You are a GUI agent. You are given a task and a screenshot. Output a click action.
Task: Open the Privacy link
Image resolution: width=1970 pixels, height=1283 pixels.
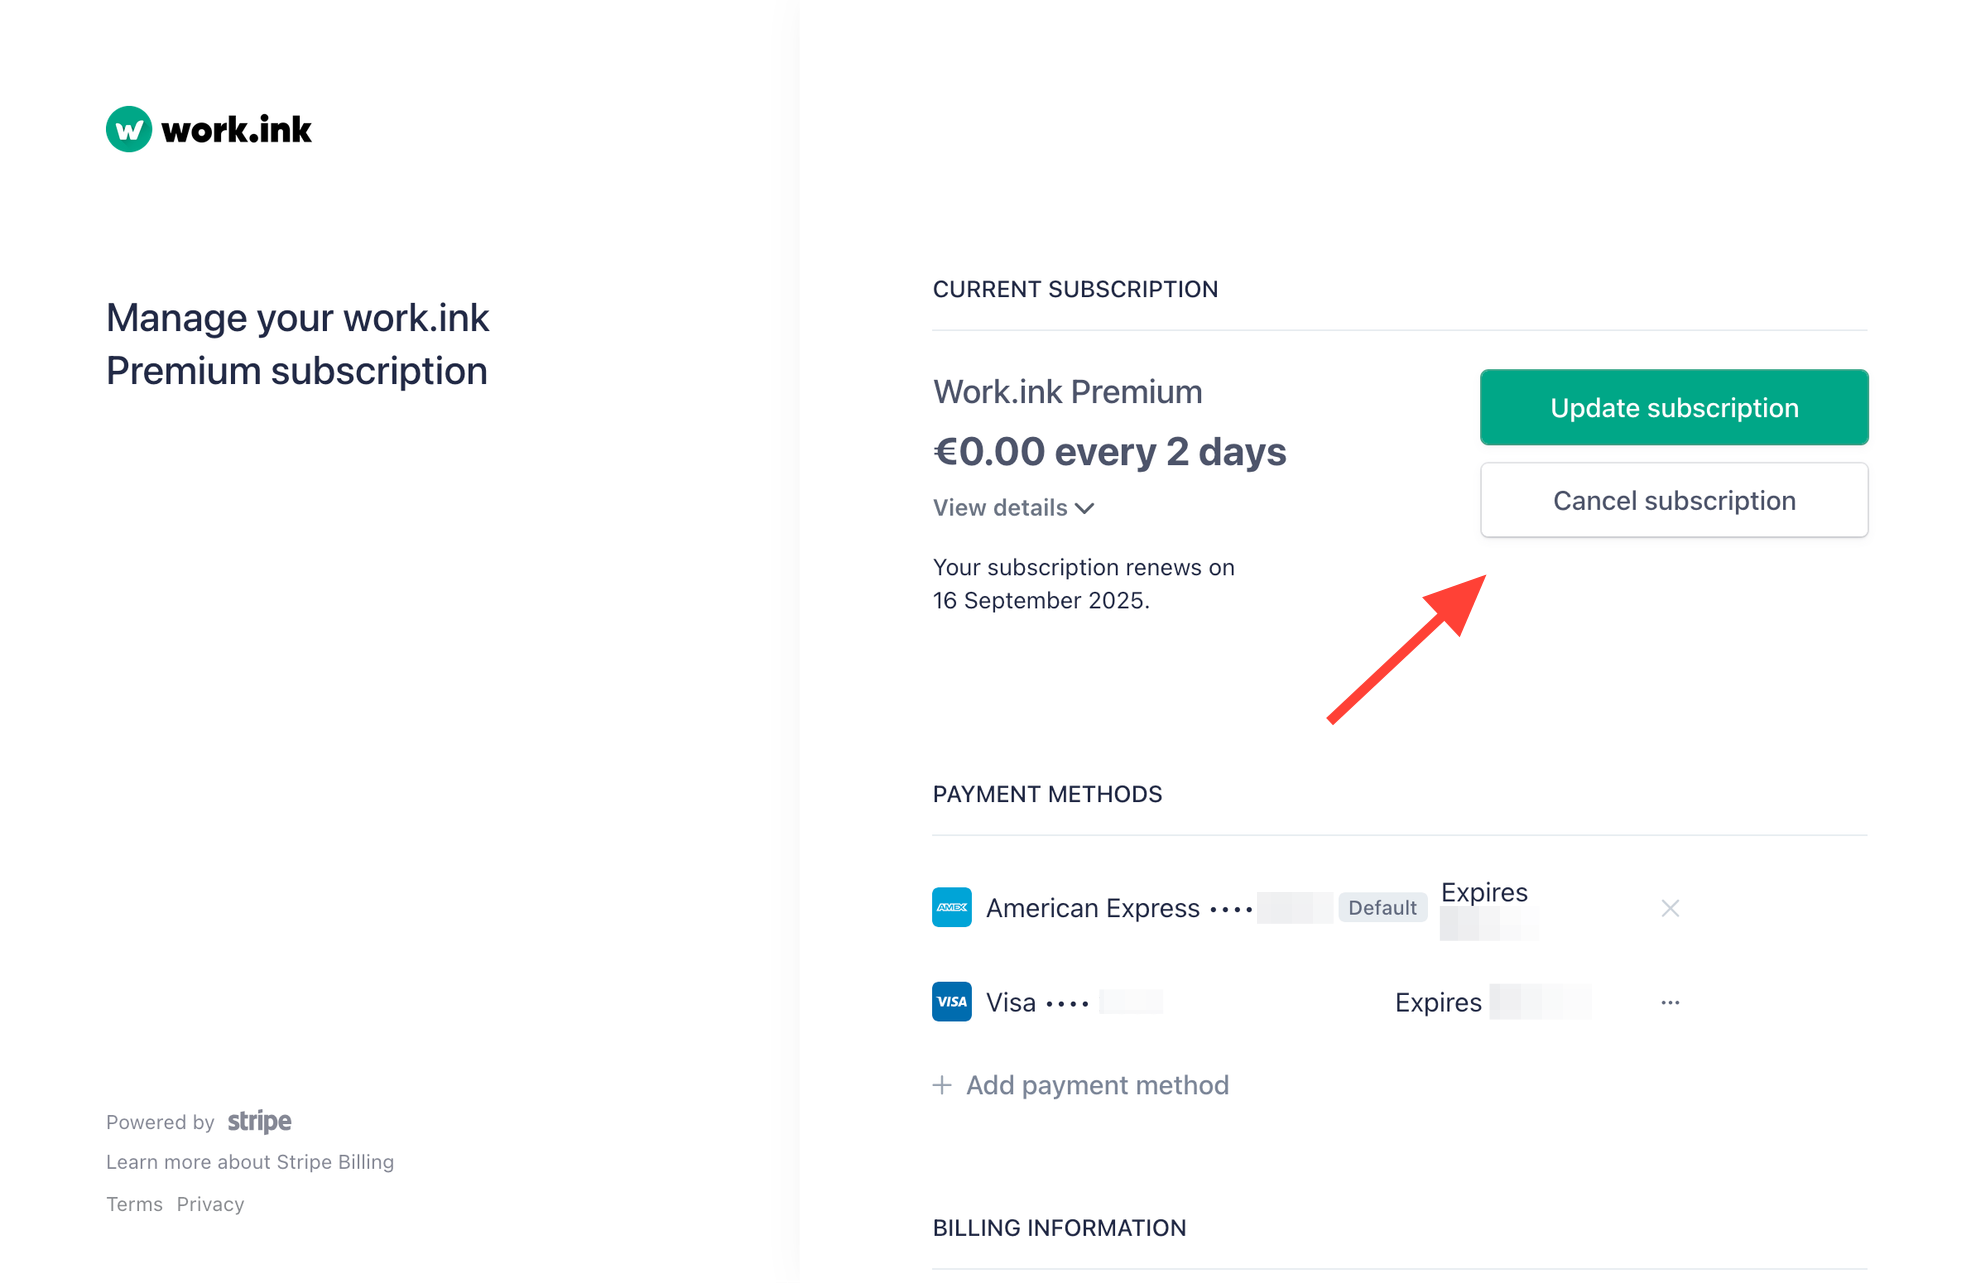click(x=210, y=1204)
